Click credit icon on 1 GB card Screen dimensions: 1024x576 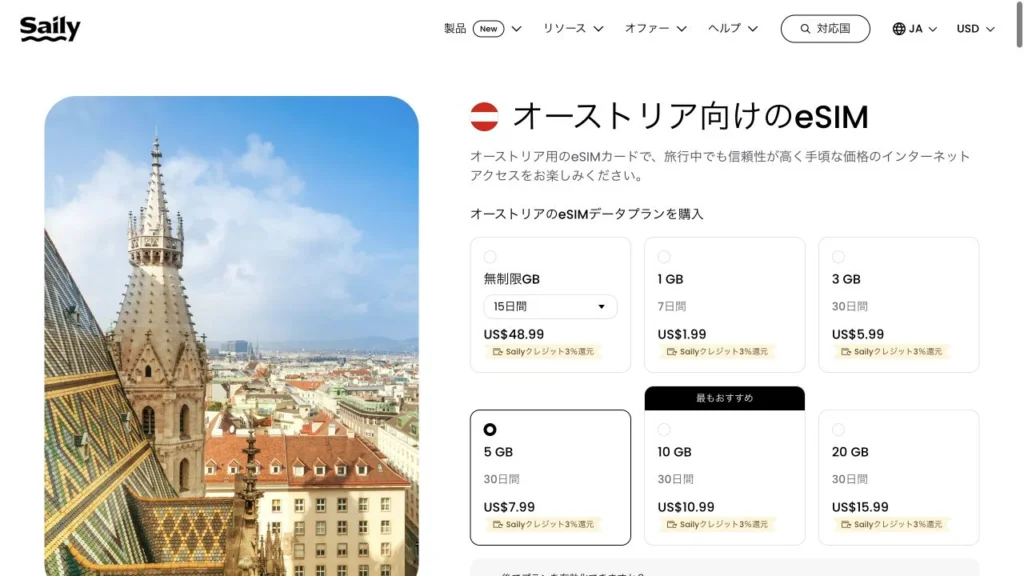pos(671,351)
